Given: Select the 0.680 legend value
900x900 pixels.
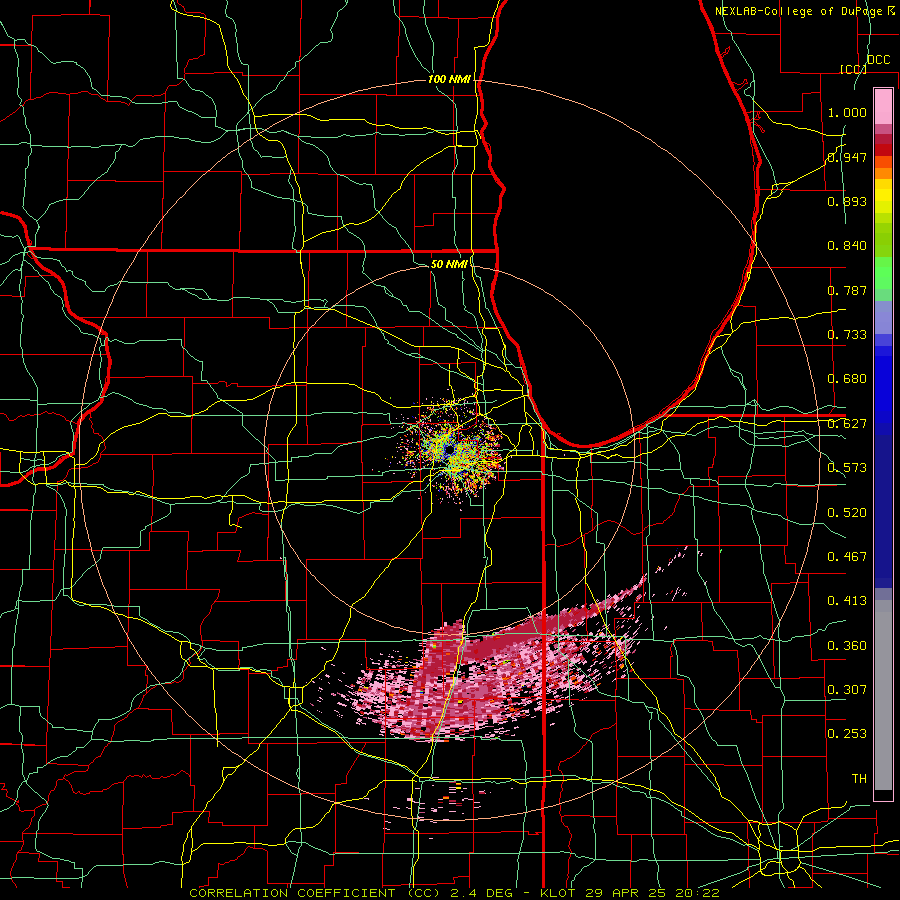Looking at the screenshot, I should 847,378.
